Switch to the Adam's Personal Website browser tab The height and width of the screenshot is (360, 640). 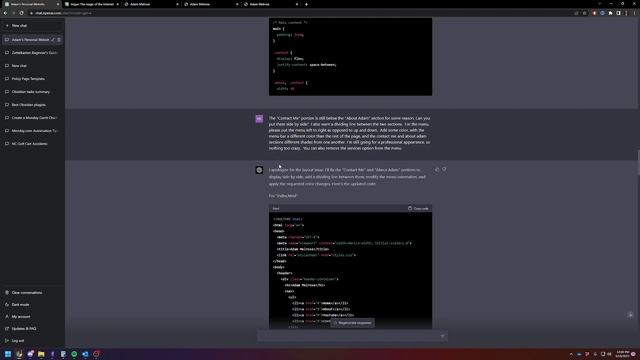31,4
